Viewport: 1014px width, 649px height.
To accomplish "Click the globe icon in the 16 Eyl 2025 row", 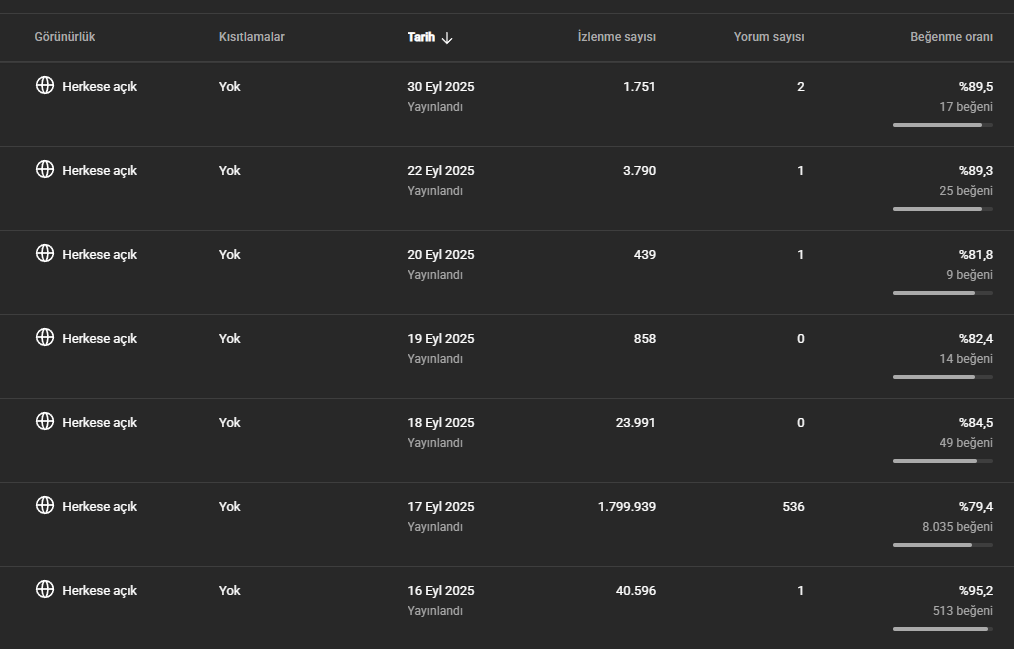I will tap(45, 589).
